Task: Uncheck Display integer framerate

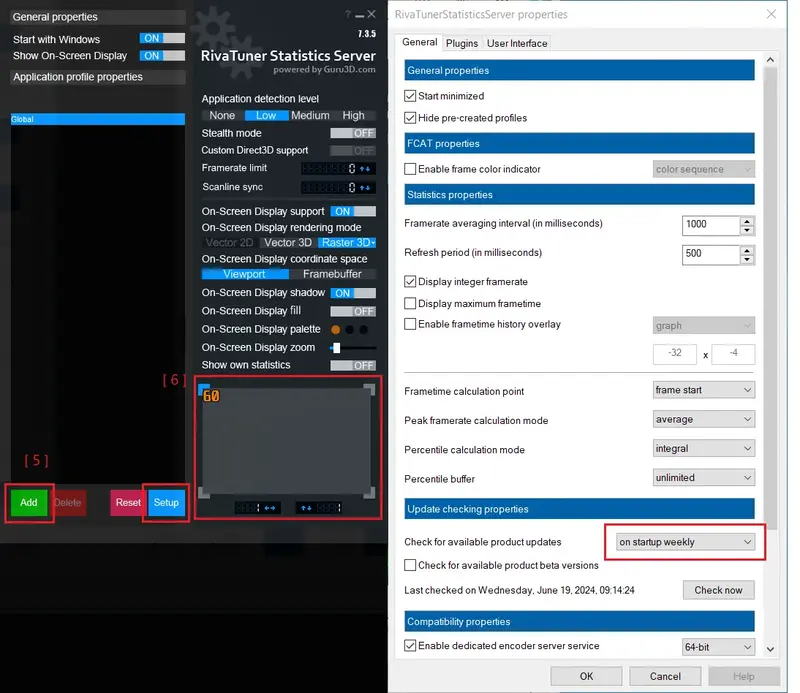Action: click(x=410, y=282)
